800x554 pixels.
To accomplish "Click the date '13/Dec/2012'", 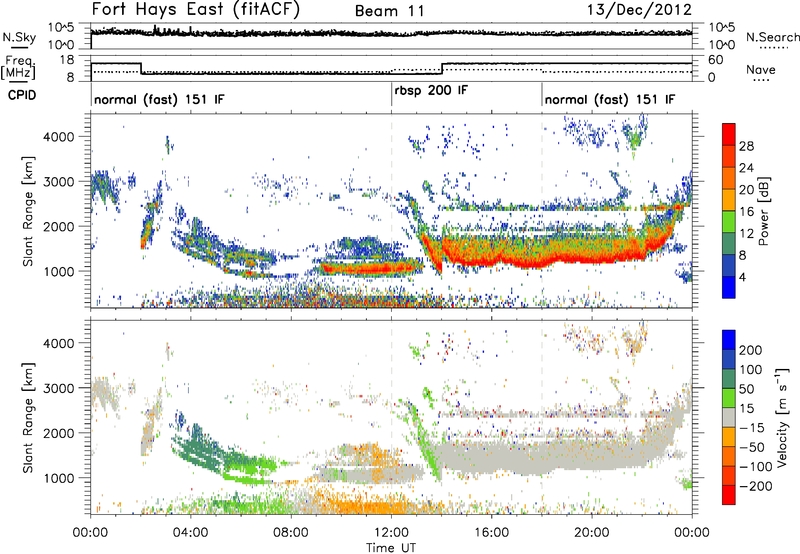I will click(639, 10).
